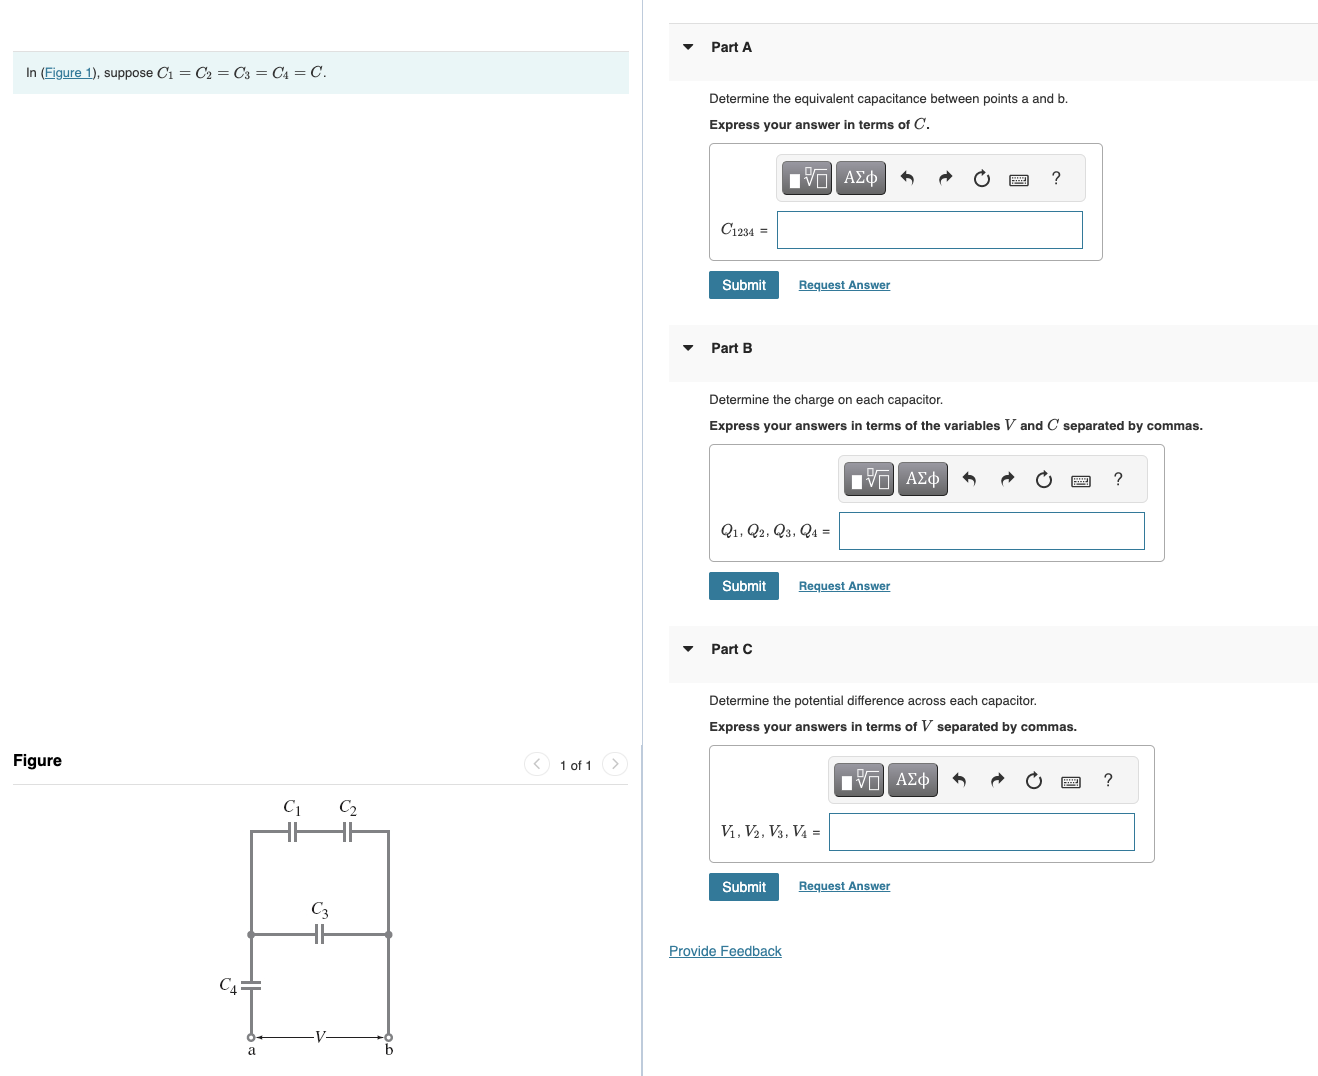Open the math template palette in Part B
The width and height of the screenshot is (1318, 1076).
[868, 478]
